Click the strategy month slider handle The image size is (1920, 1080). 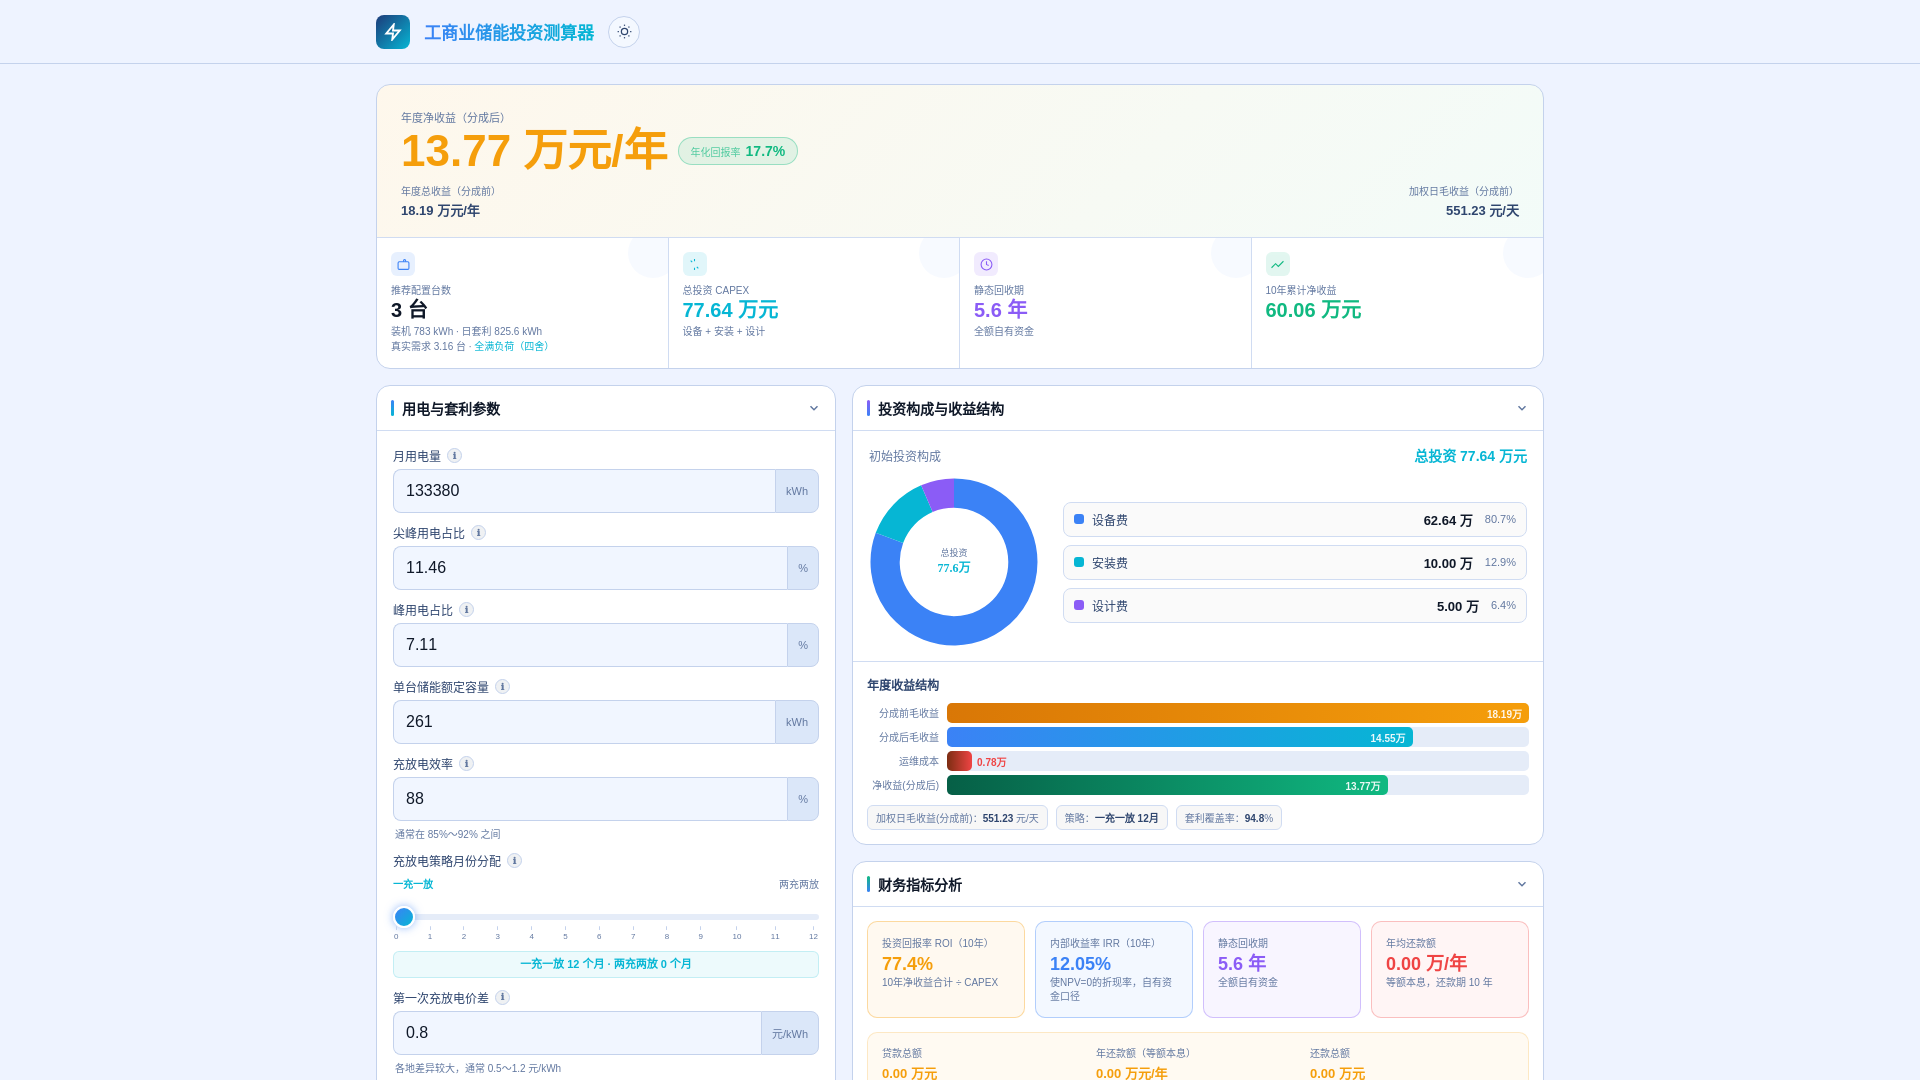[x=404, y=917]
